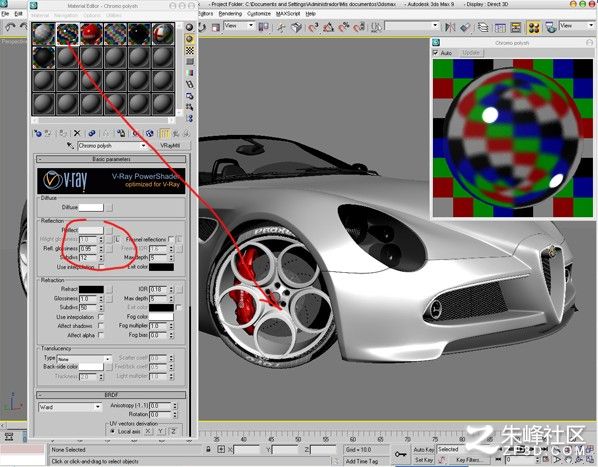The image size is (598, 467).
Task: Click Fog color swatch
Action: [x=161, y=317]
